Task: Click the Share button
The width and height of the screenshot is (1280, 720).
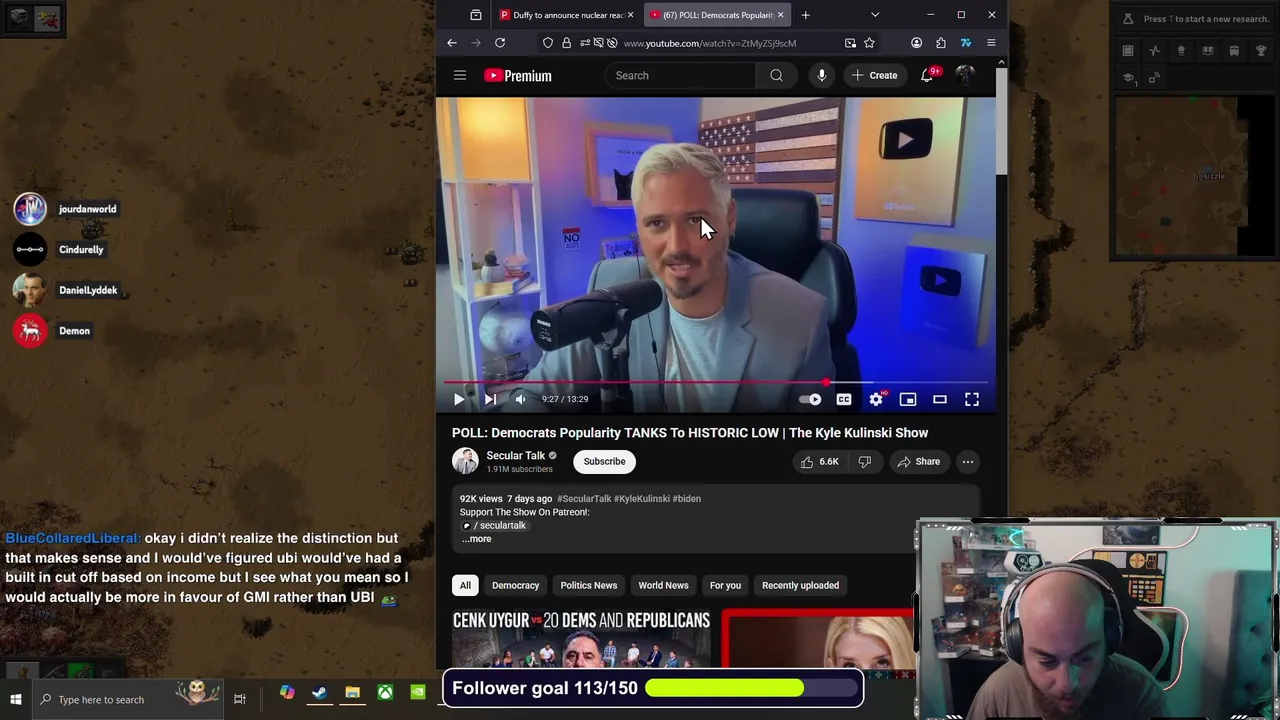Action: [x=918, y=462]
